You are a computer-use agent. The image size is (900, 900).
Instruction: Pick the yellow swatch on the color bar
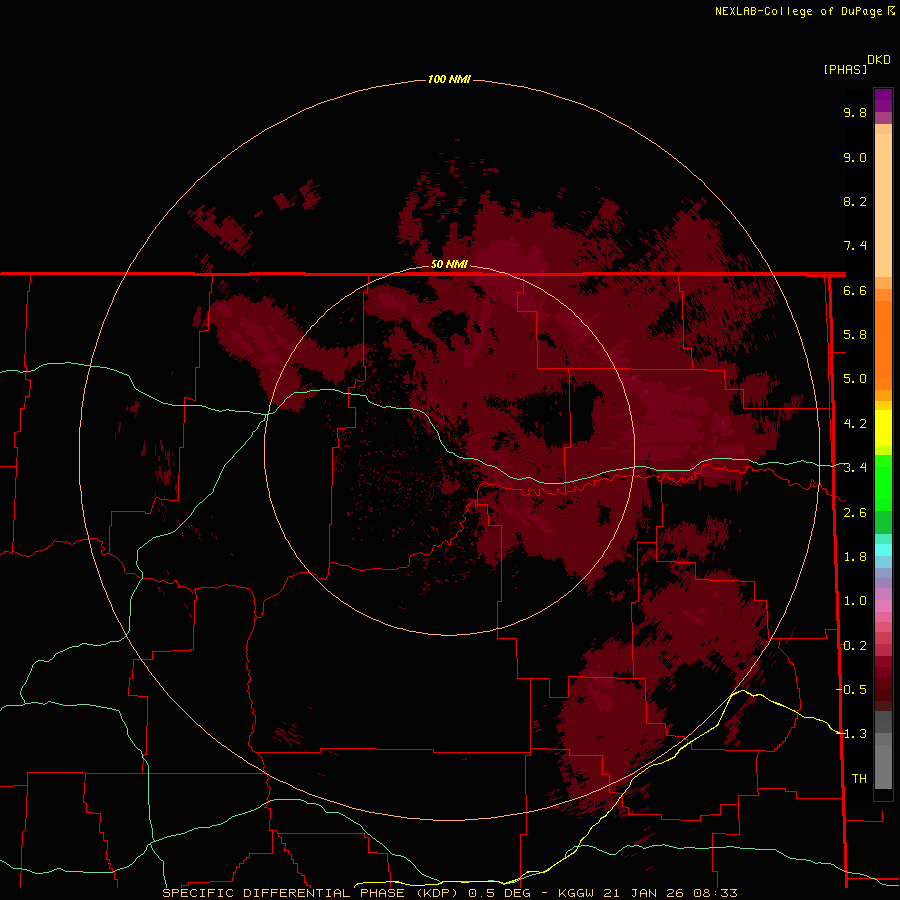point(883,428)
